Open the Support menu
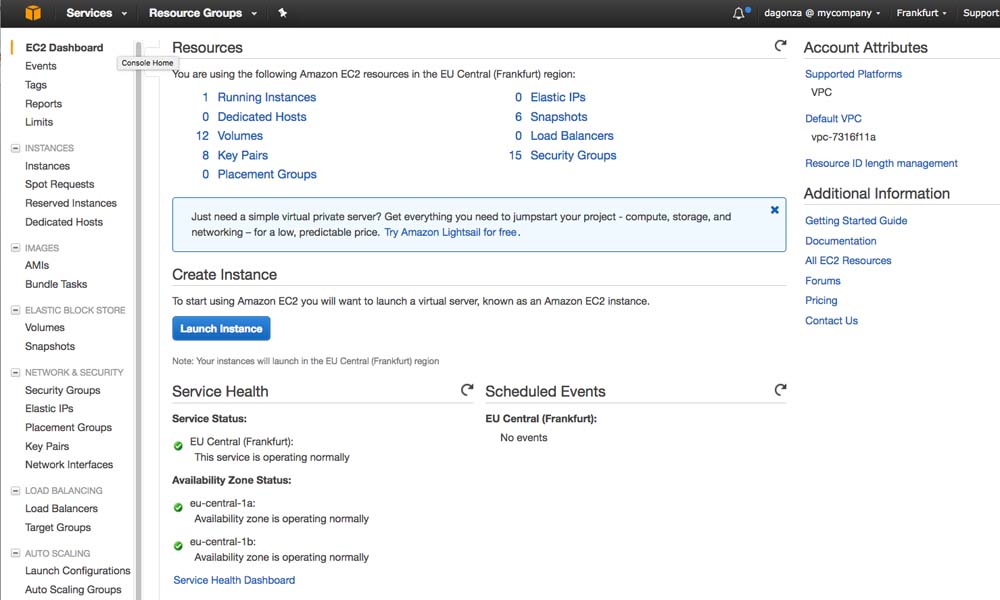 (x=980, y=13)
